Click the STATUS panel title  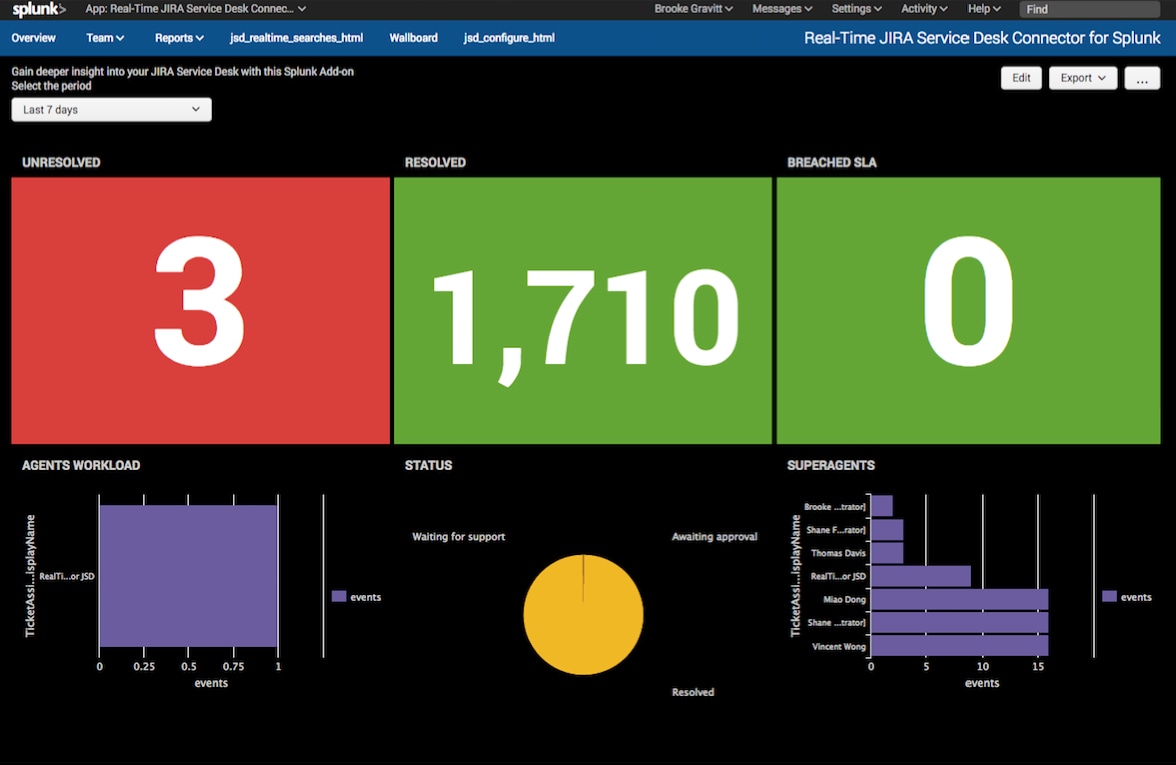click(x=428, y=465)
